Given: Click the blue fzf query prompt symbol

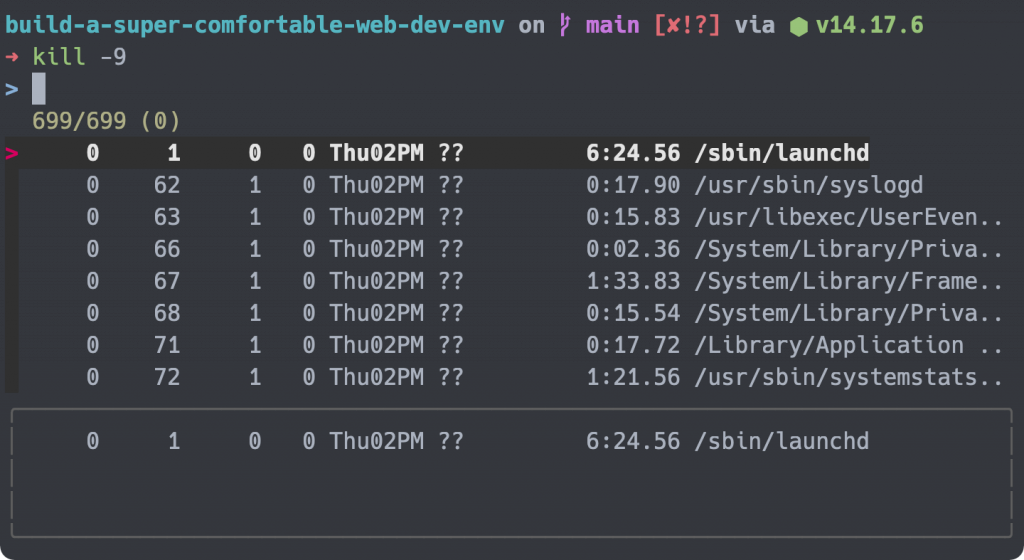Looking at the screenshot, I should point(12,89).
